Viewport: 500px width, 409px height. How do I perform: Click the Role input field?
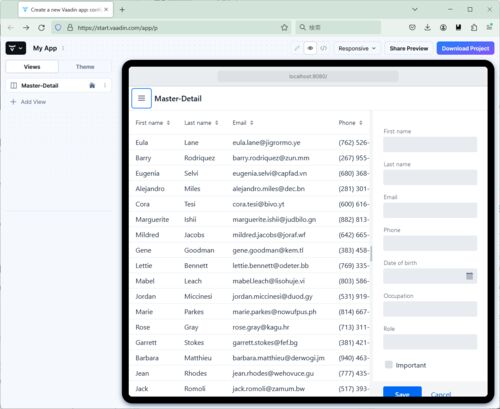click(430, 342)
